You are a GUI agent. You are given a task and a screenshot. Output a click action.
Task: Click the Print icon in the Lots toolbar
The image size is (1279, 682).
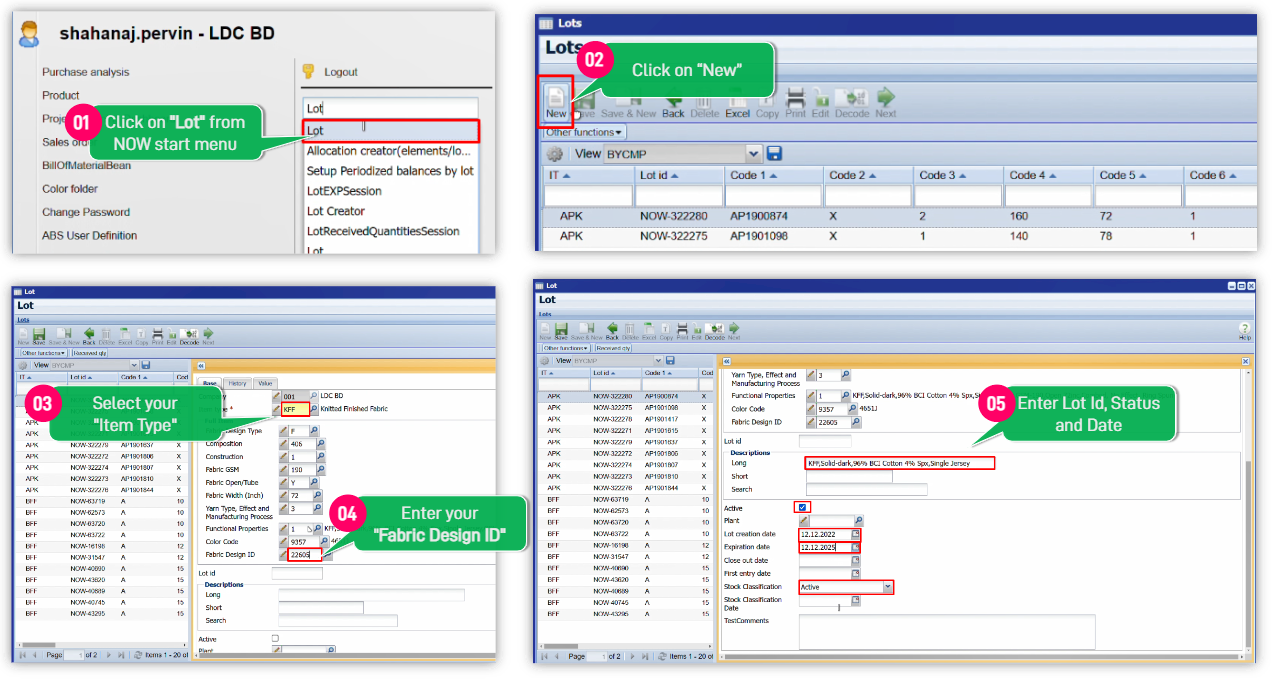point(795,101)
